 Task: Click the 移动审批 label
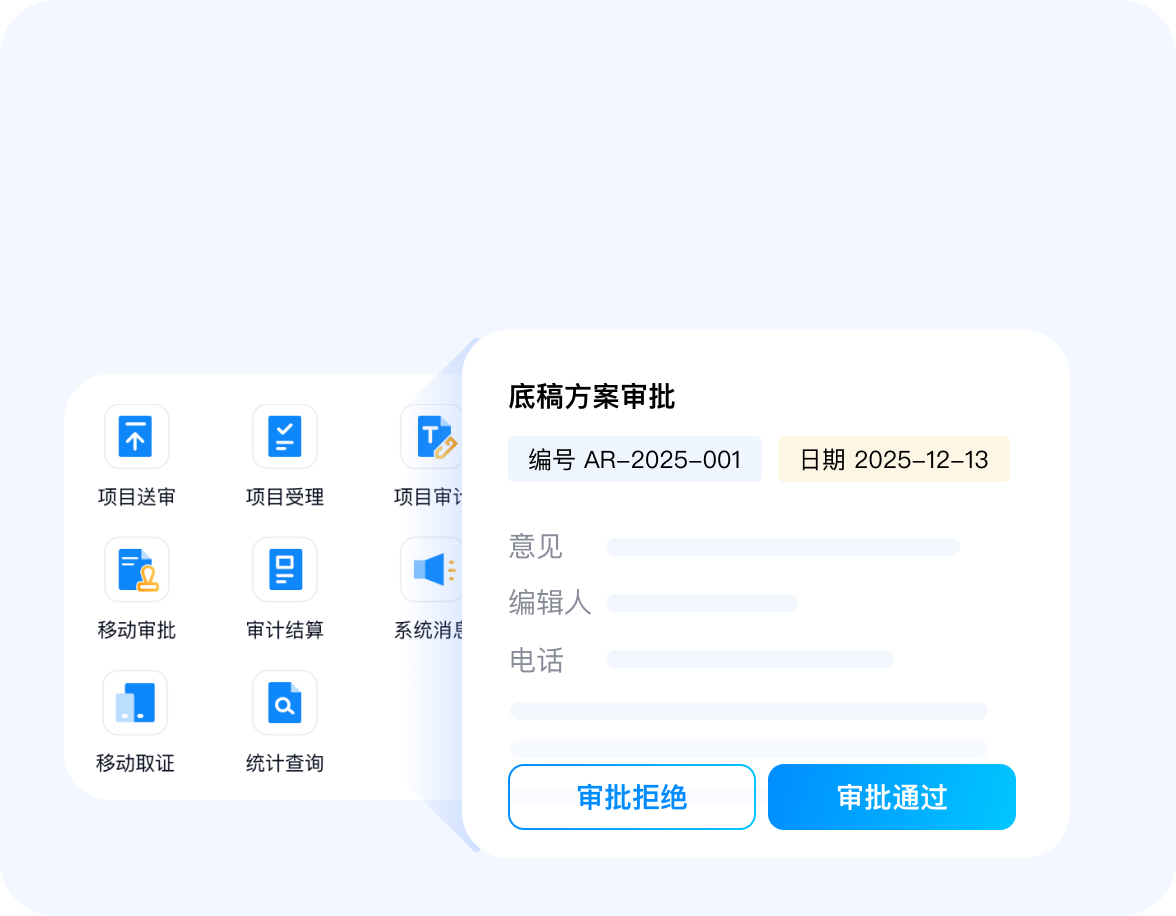coord(136,630)
